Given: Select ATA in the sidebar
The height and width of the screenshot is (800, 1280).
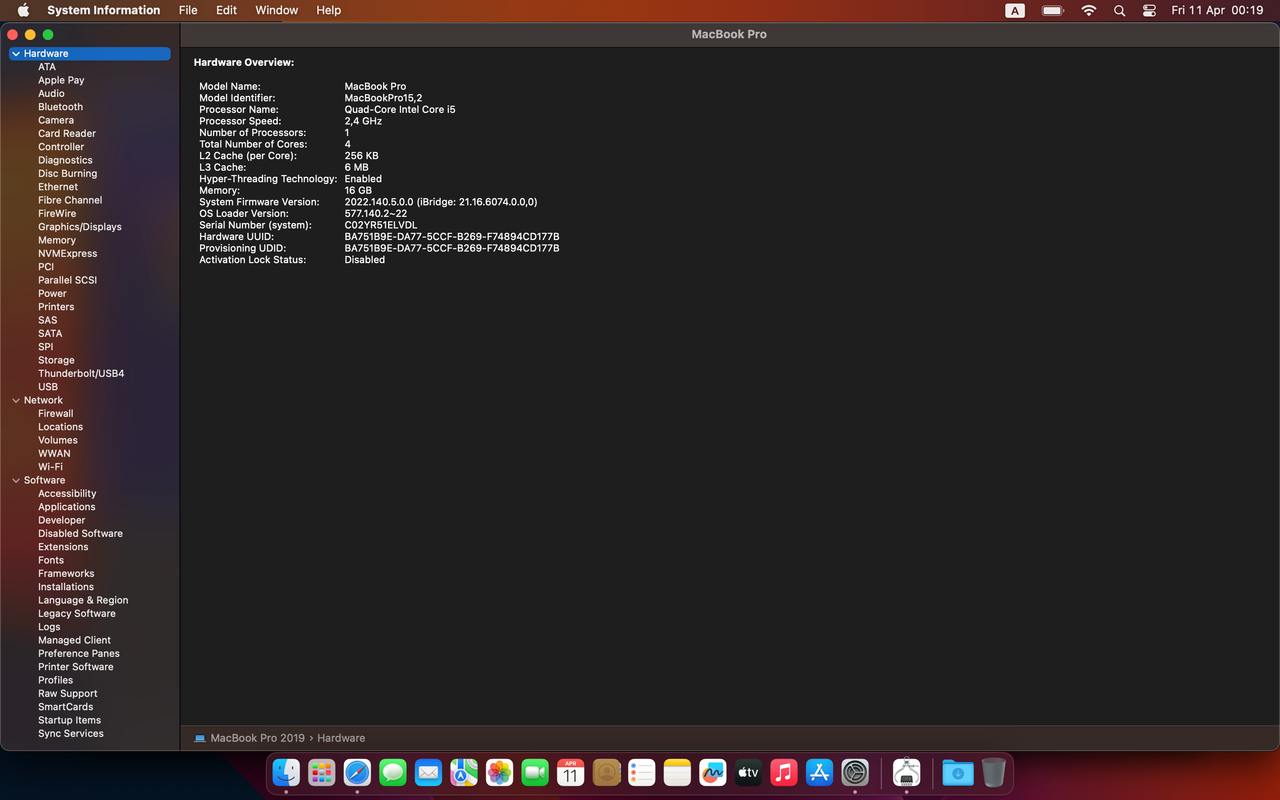Looking at the screenshot, I should tap(47, 67).
